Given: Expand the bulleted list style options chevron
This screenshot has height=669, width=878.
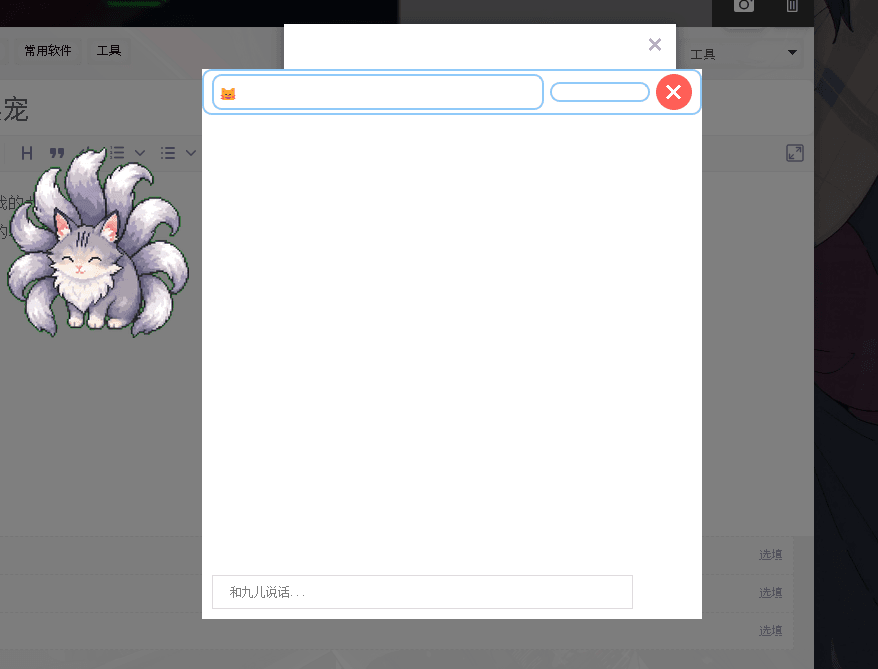Looking at the screenshot, I should pos(191,153).
